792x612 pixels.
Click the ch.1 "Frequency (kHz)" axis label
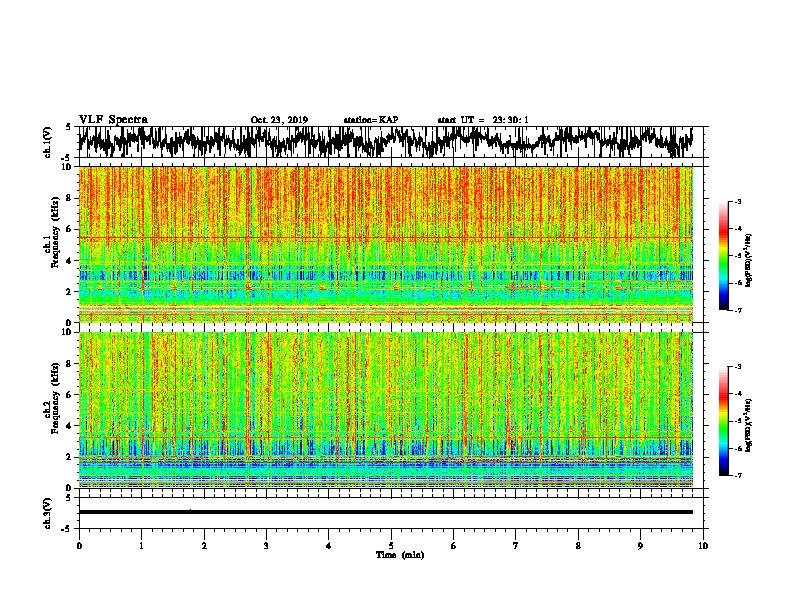point(56,232)
